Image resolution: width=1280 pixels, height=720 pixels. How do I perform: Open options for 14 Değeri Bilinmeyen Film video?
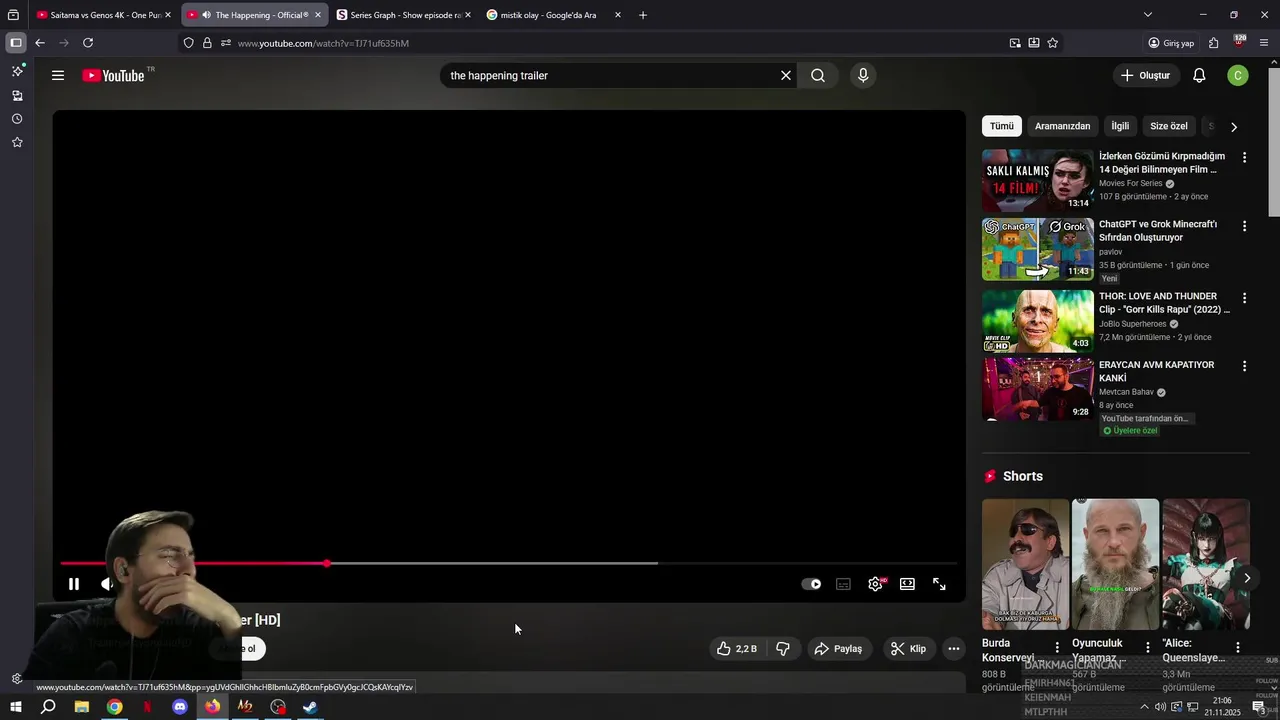(1244, 158)
